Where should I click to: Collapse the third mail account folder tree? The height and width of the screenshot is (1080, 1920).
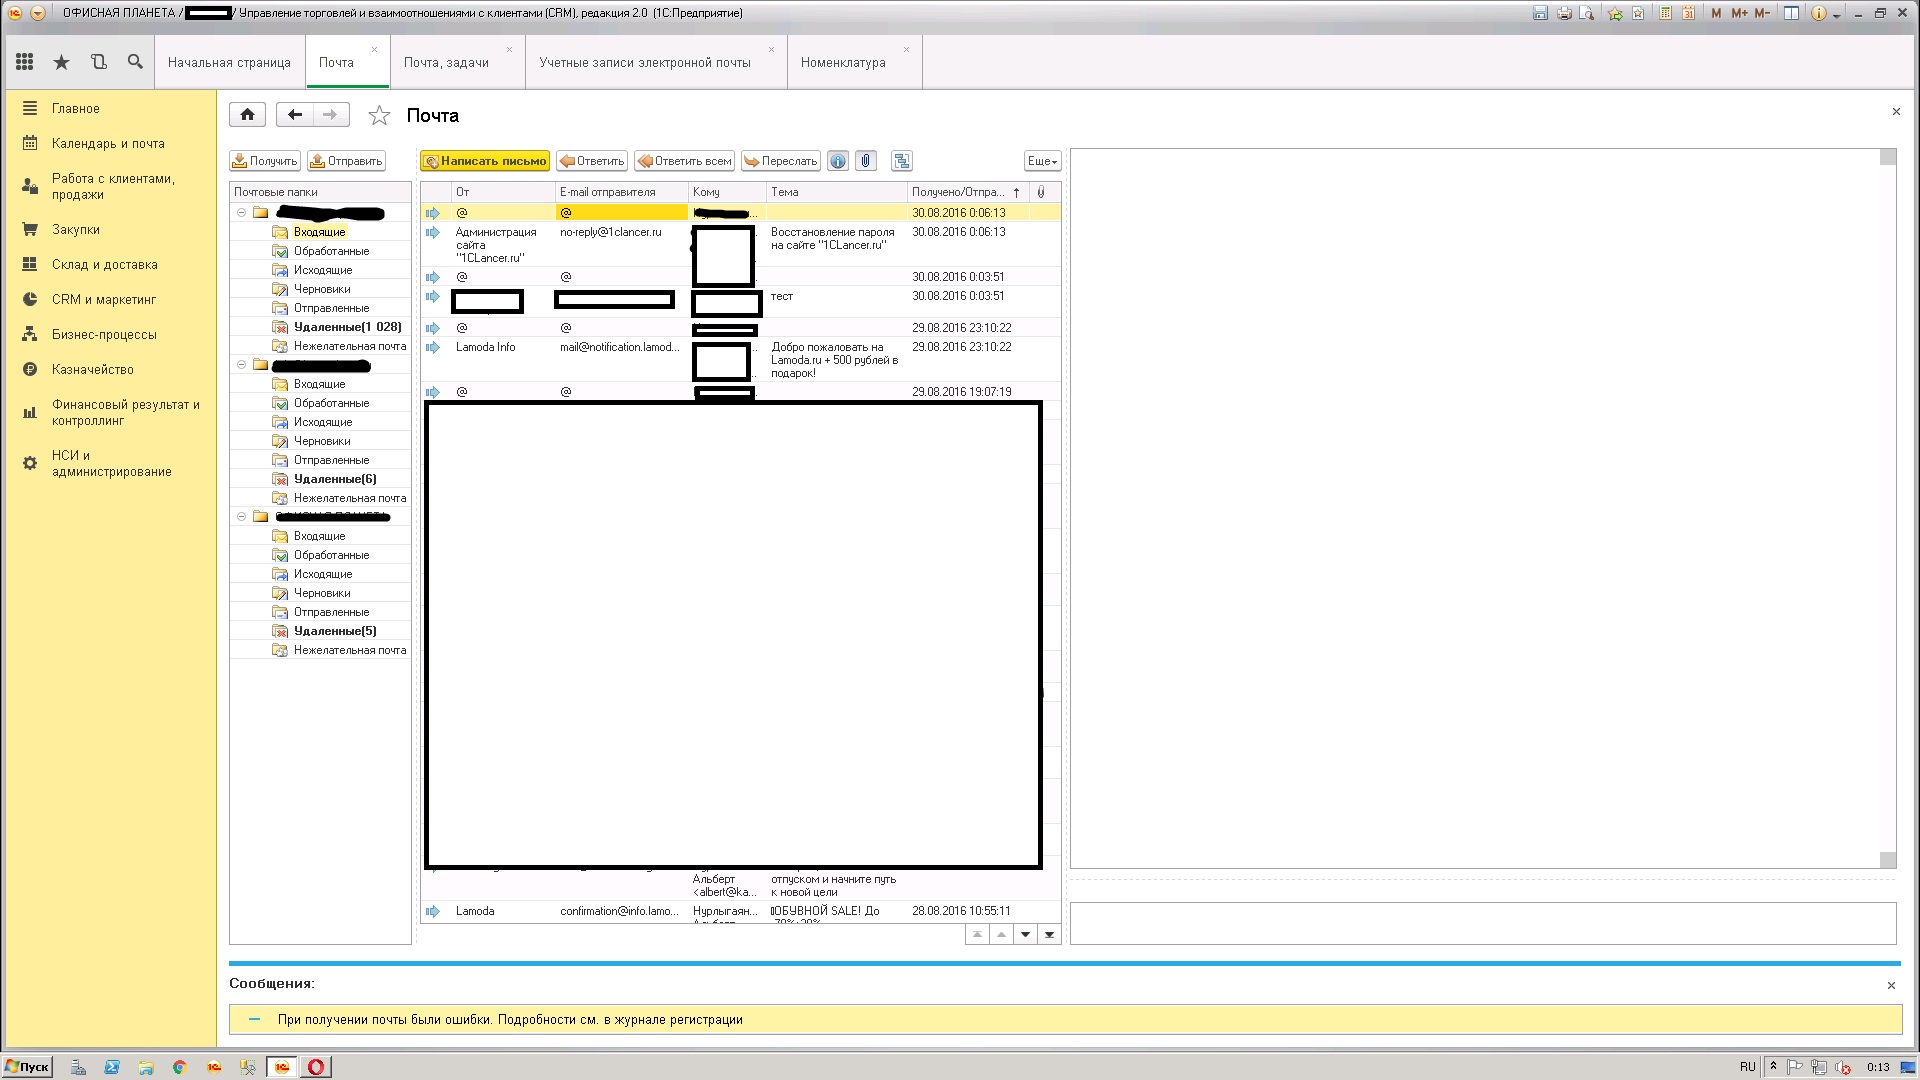(241, 517)
